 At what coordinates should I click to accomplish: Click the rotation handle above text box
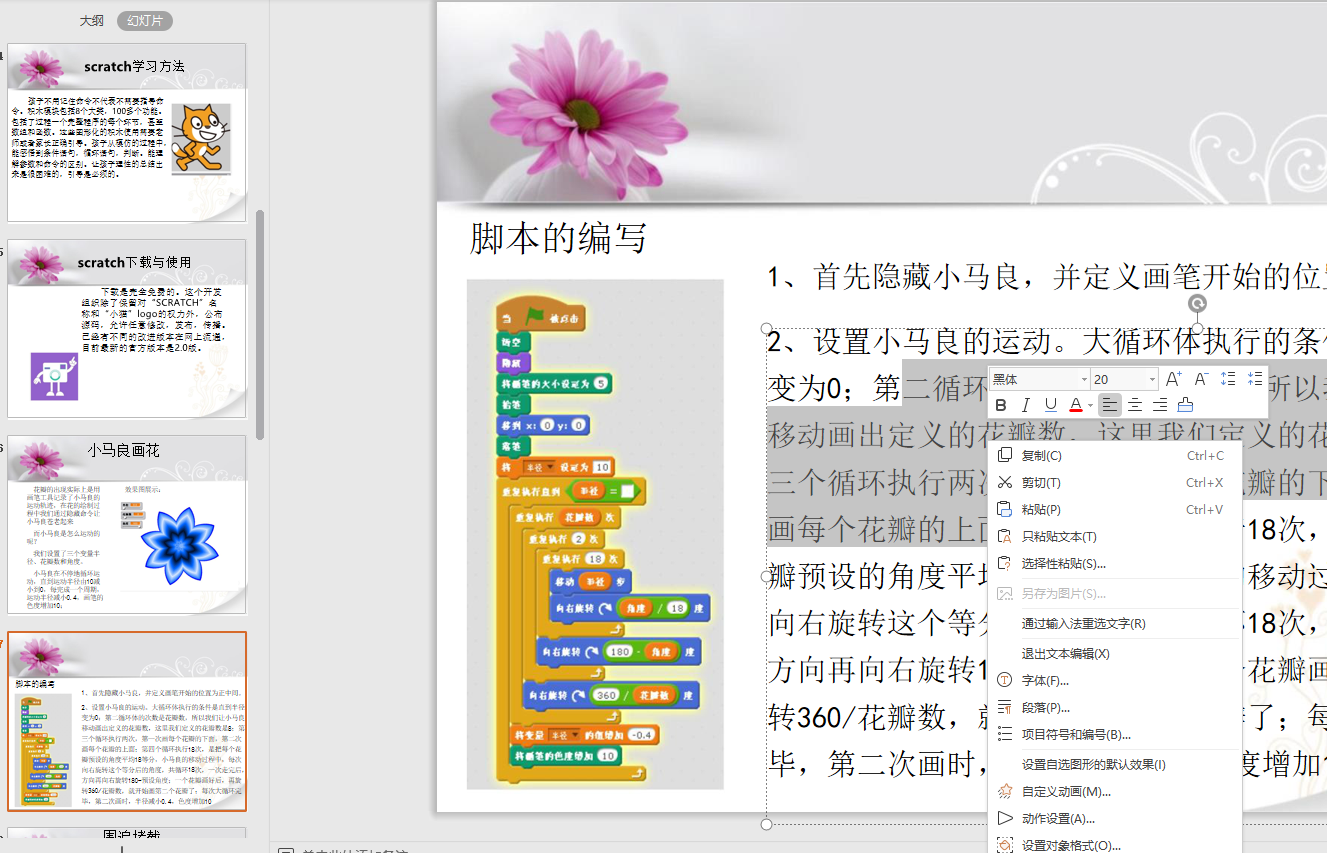coord(1197,303)
